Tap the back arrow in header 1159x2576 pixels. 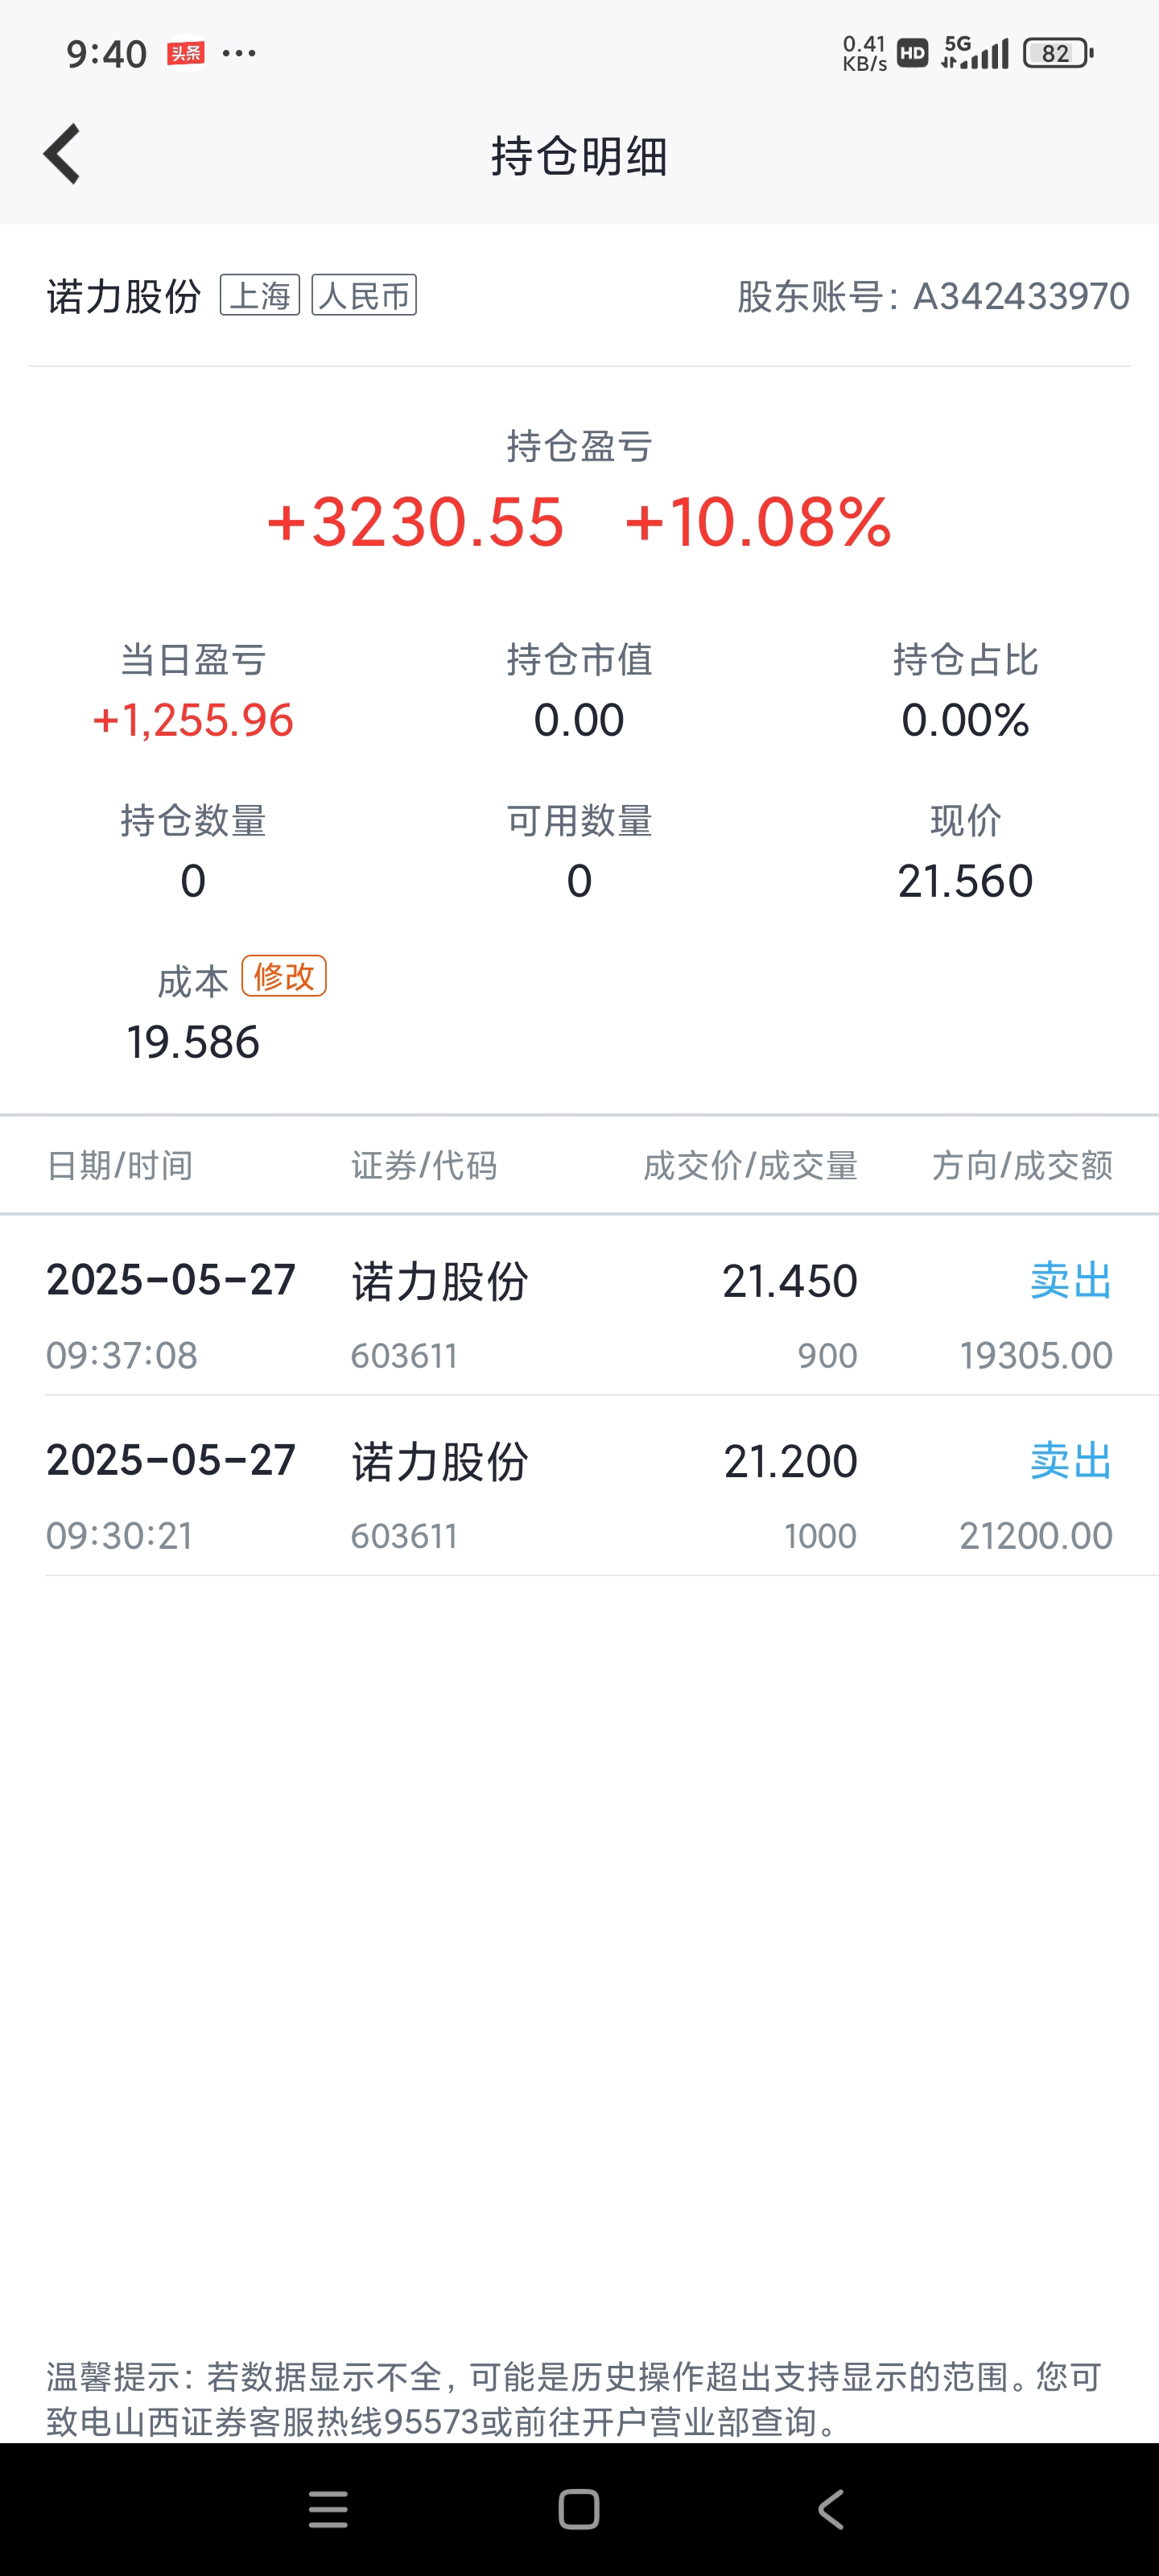[62, 154]
